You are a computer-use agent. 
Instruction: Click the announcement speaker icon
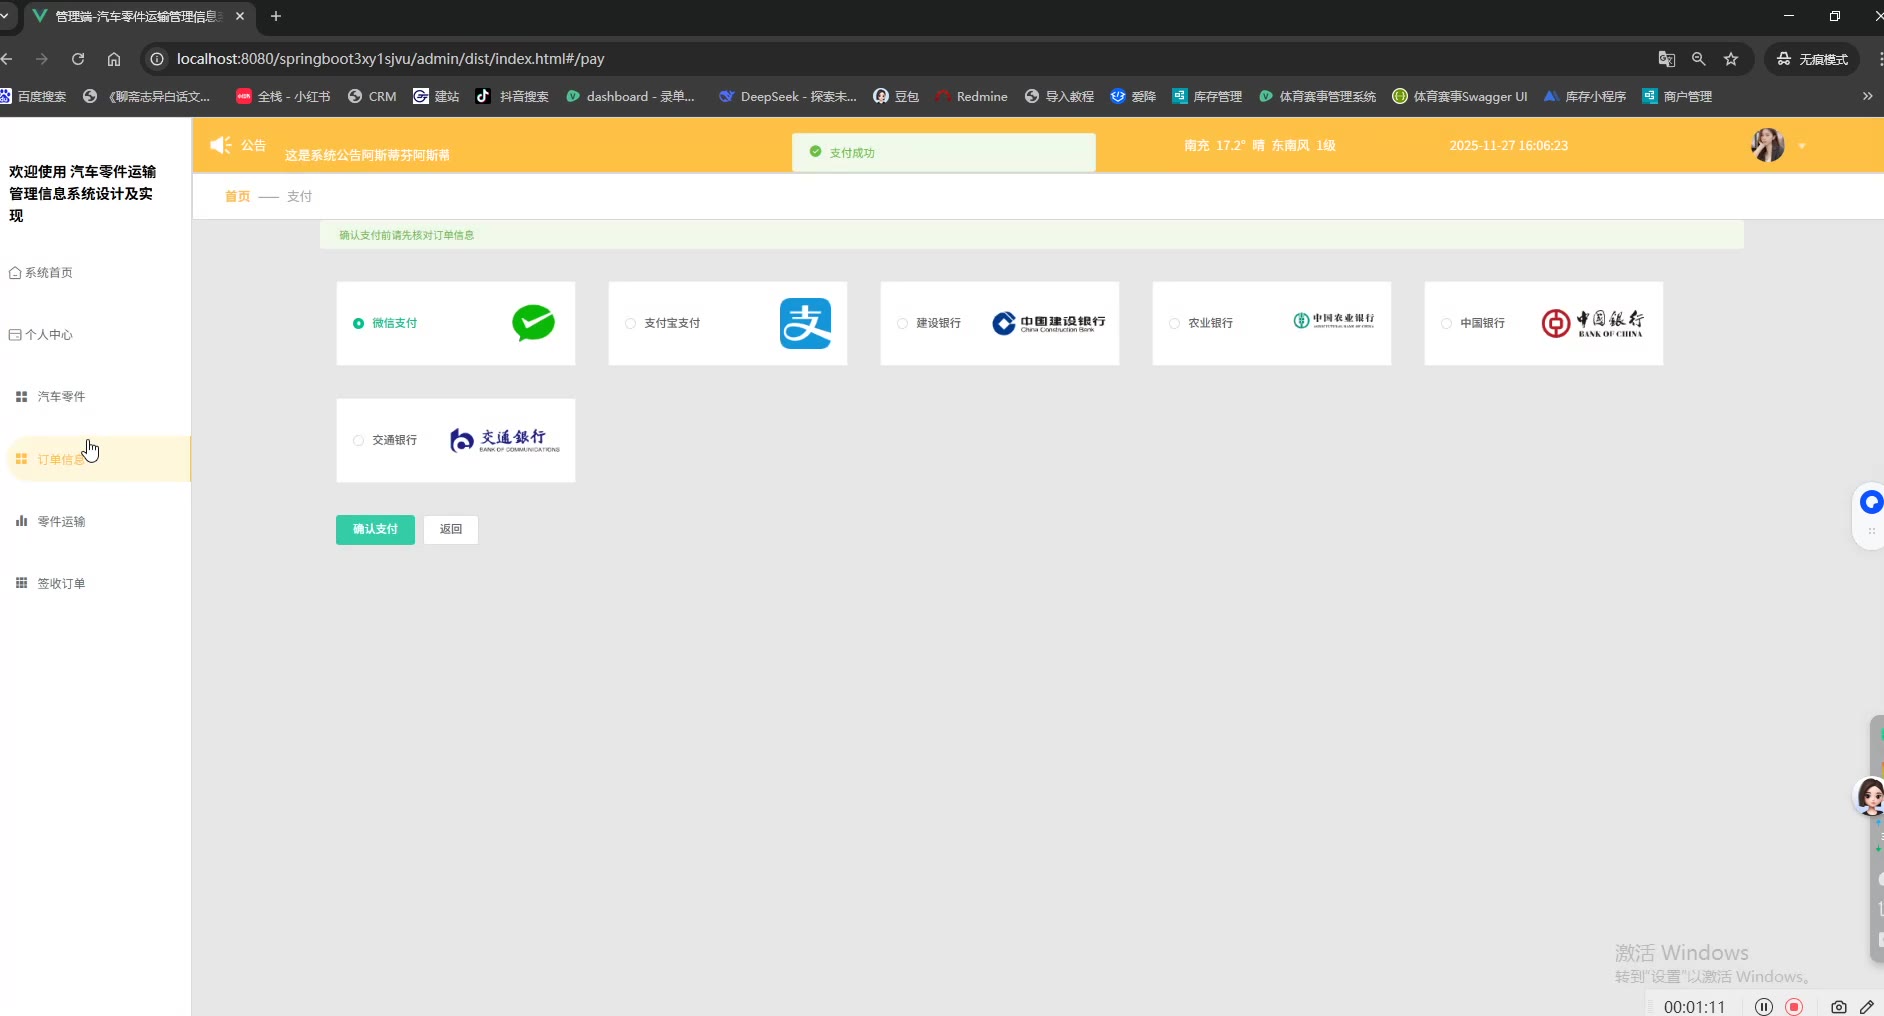point(220,145)
